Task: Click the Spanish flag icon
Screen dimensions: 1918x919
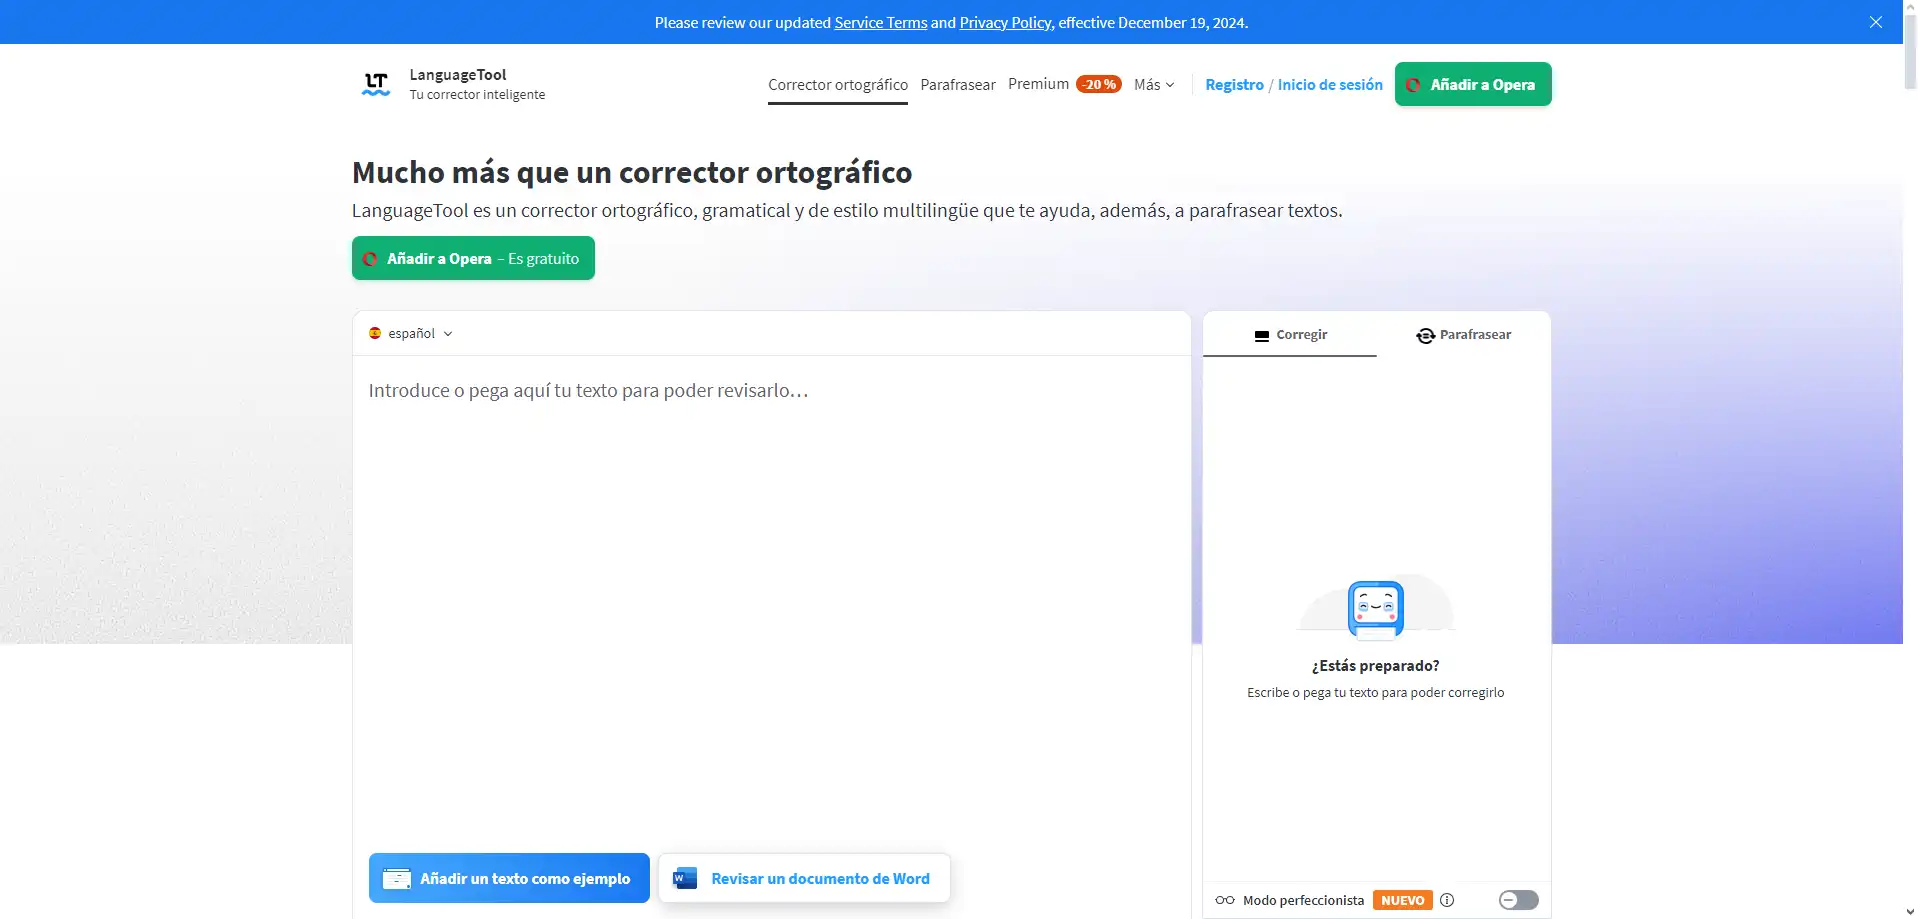Action: pyautogui.click(x=375, y=333)
